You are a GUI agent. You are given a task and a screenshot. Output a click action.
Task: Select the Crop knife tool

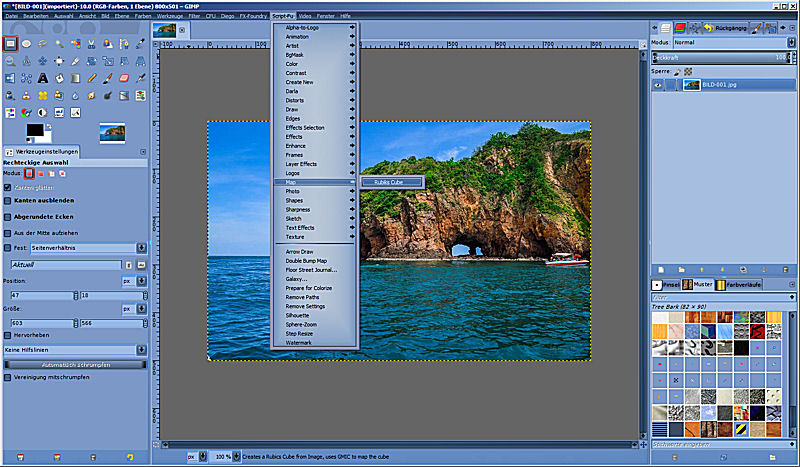pos(76,61)
